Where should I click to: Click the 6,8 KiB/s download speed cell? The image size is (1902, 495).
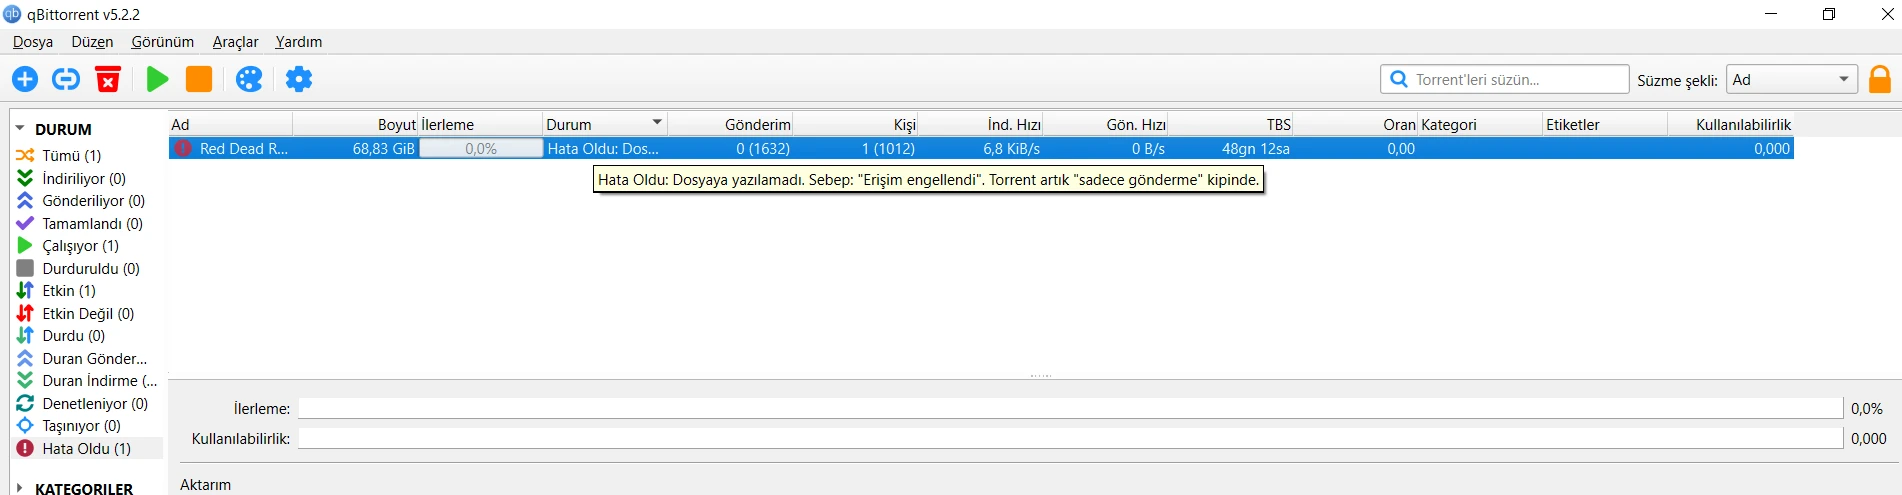[x=1011, y=148]
